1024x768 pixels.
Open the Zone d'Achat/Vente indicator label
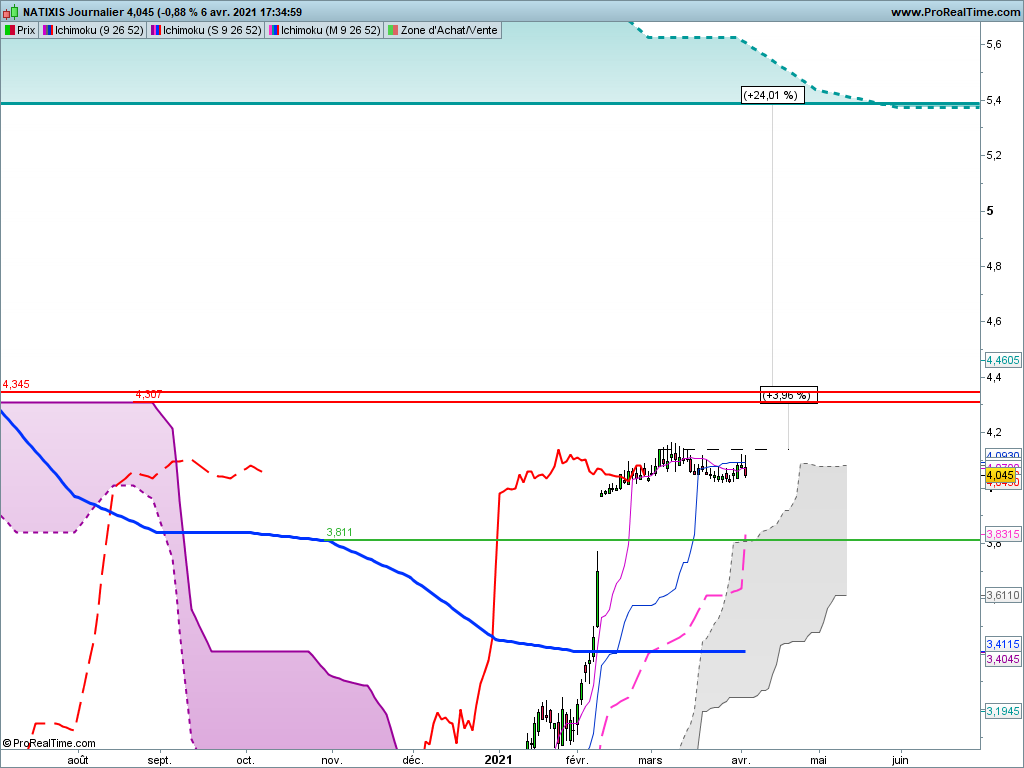pos(449,30)
